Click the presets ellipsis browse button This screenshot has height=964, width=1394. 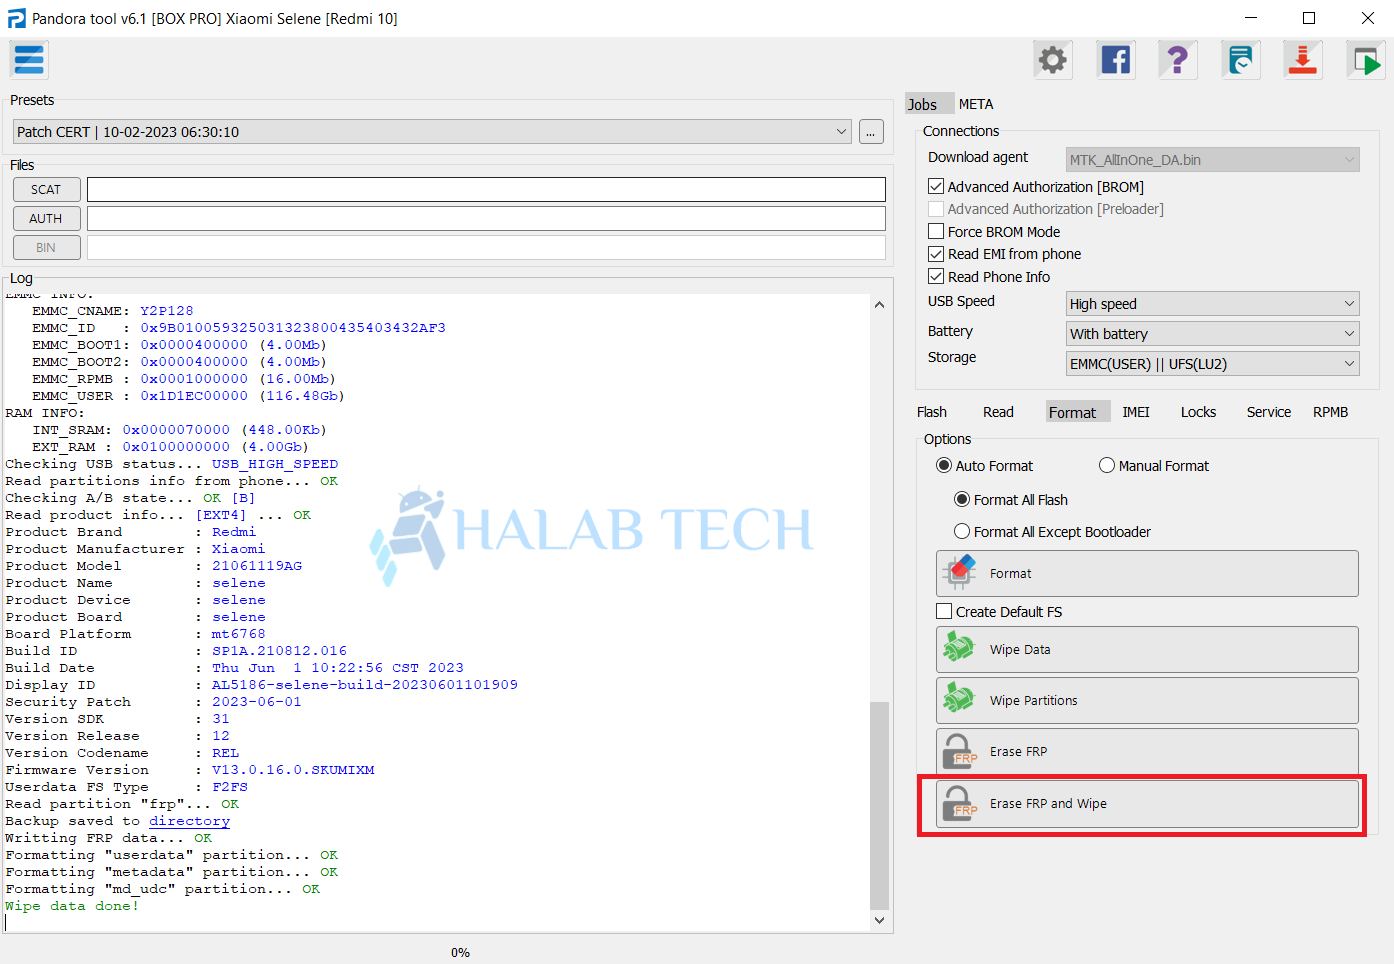tap(871, 132)
